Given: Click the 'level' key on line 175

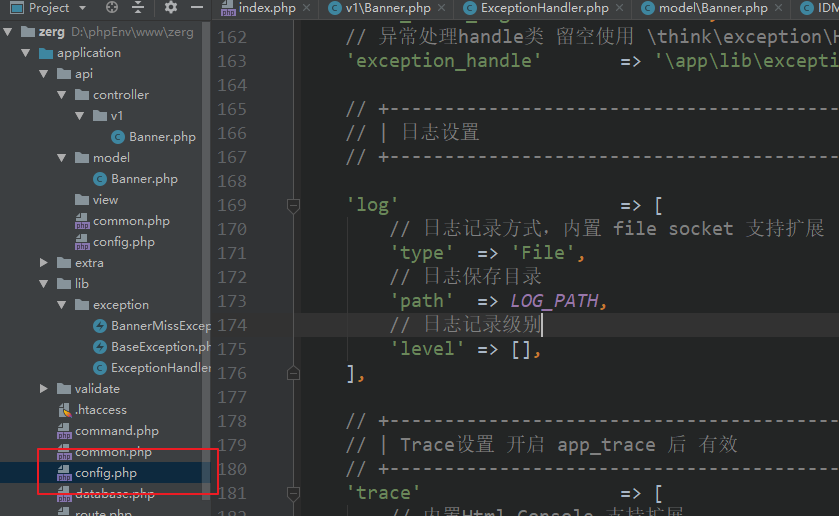Looking at the screenshot, I should 427,349.
